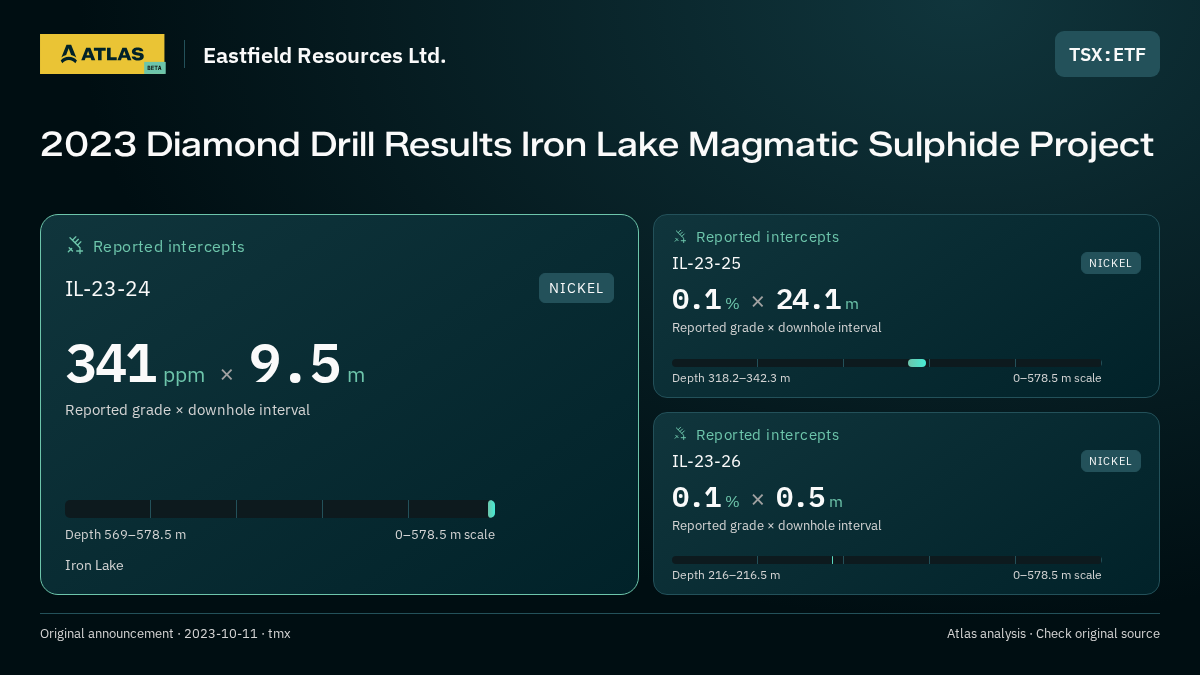
Task: Click the drill icon in IL-23-24 card
Action: pyautogui.click(x=75, y=245)
